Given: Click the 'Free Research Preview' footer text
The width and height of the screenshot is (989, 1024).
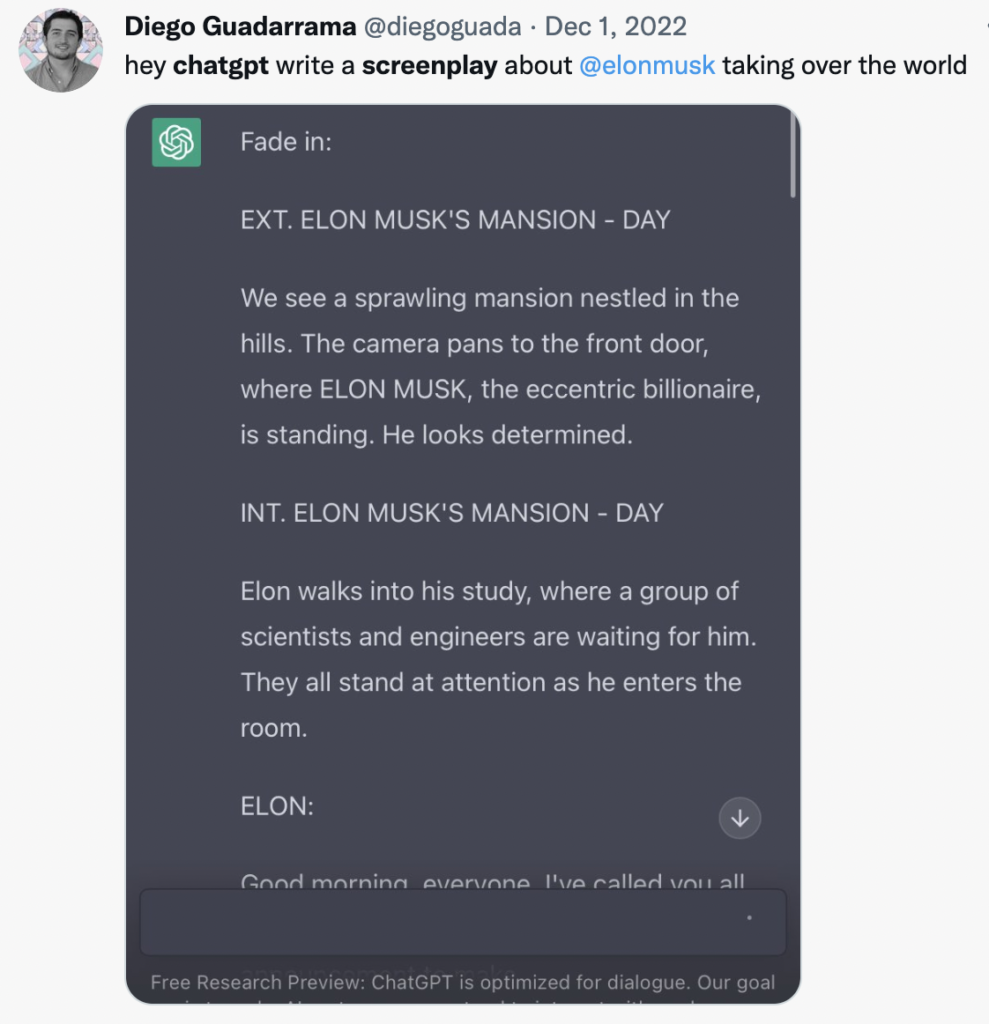Looking at the screenshot, I should tap(462, 982).
